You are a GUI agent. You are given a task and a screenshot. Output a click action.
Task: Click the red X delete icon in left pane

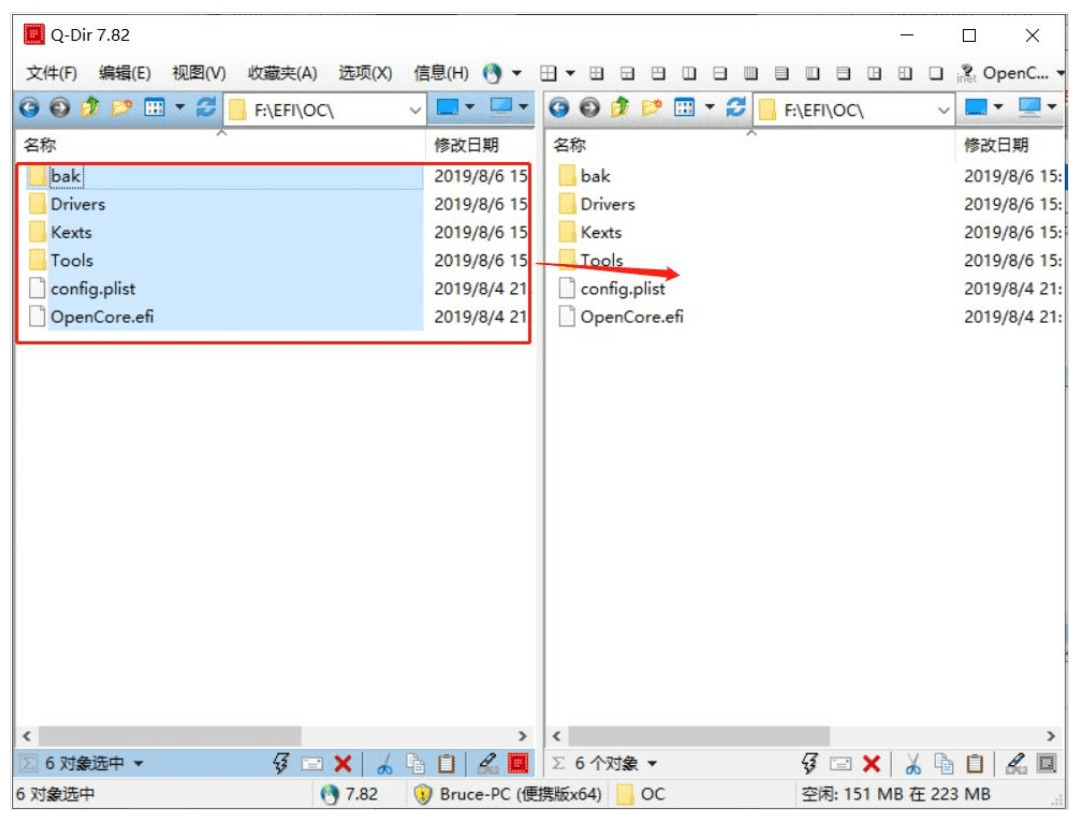coord(343,764)
